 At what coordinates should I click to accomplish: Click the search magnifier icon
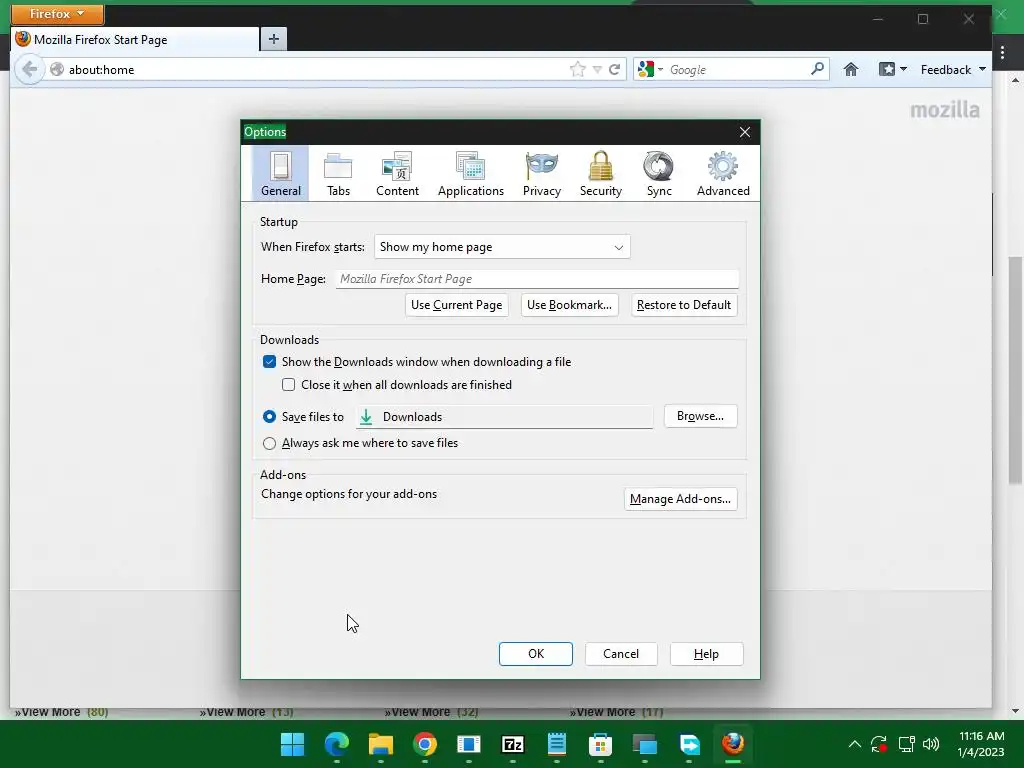coord(817,69)
